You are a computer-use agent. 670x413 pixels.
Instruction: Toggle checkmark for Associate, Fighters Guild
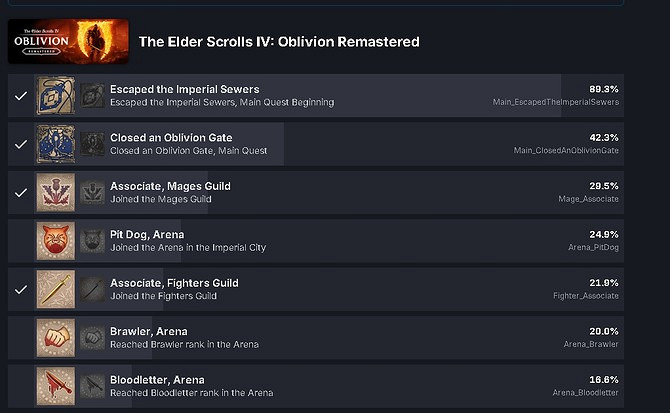(21, 289)
